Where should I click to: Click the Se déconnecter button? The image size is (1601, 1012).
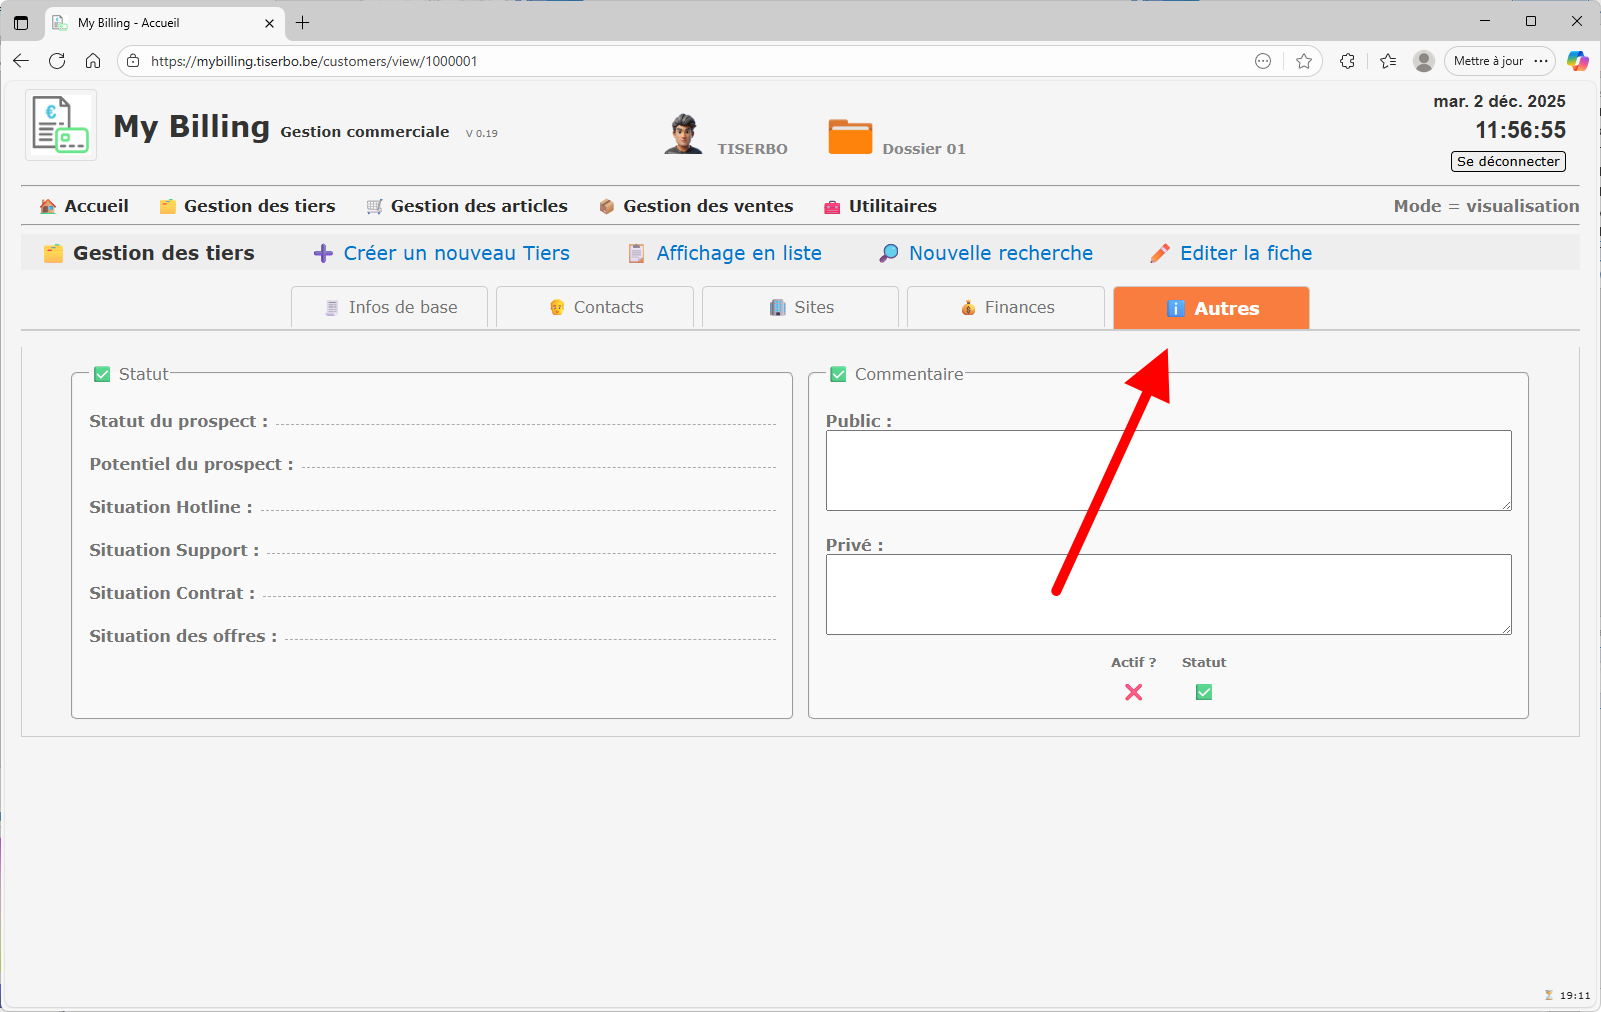[1507, 162]
